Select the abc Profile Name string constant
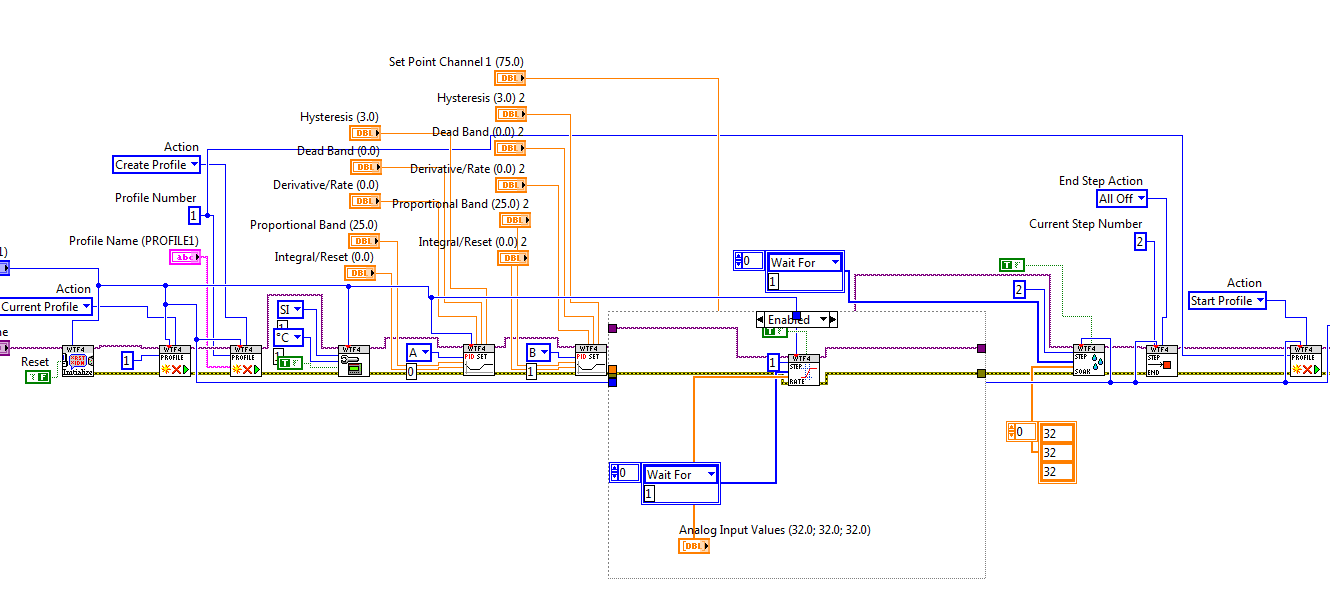Screen dimensions: 1330x594 [x=186, y=257]
